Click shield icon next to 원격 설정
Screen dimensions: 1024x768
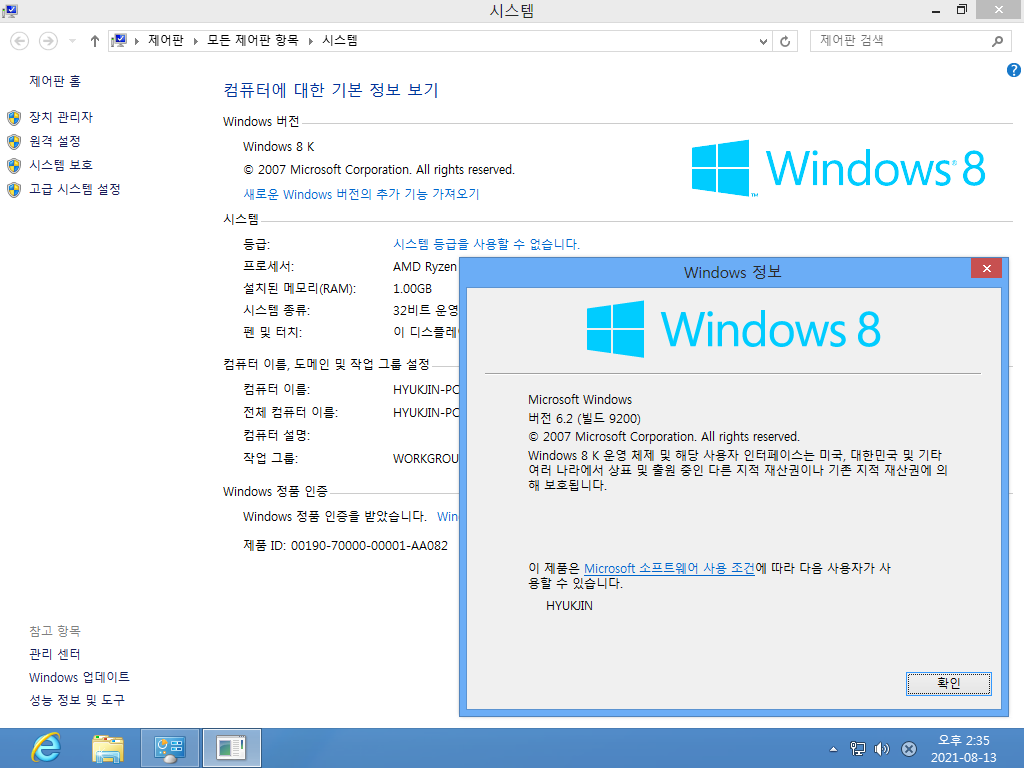click(x=14, y=142)
